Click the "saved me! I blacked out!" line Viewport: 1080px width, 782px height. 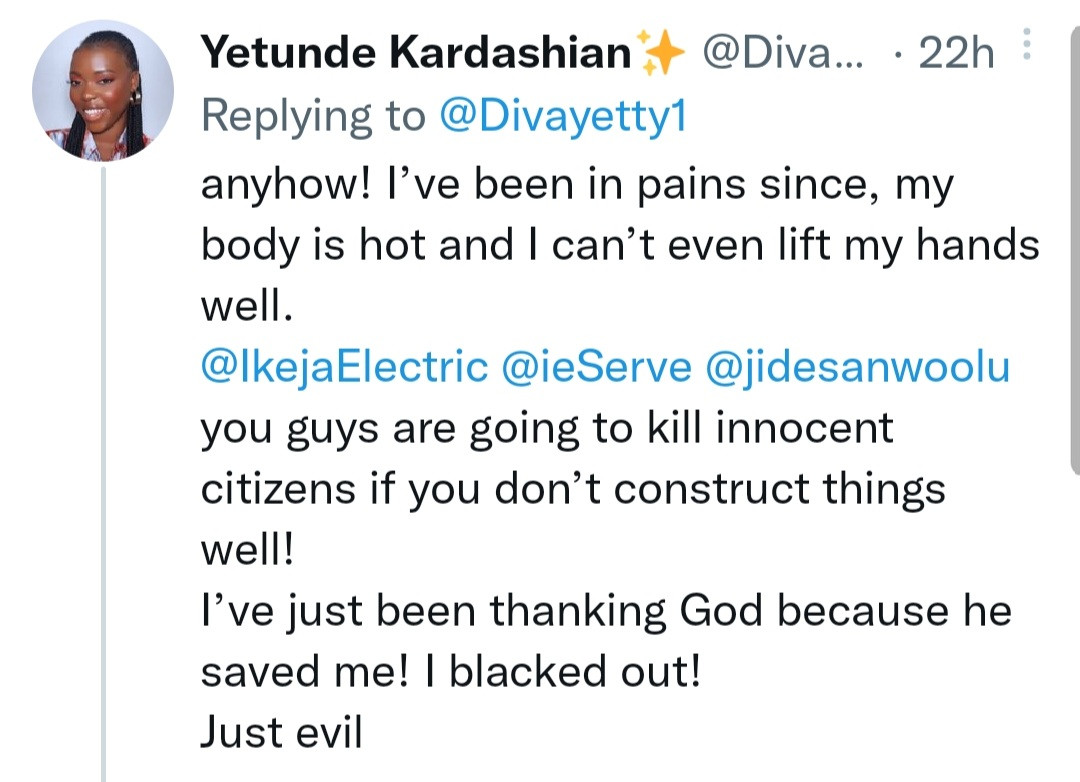450,672
